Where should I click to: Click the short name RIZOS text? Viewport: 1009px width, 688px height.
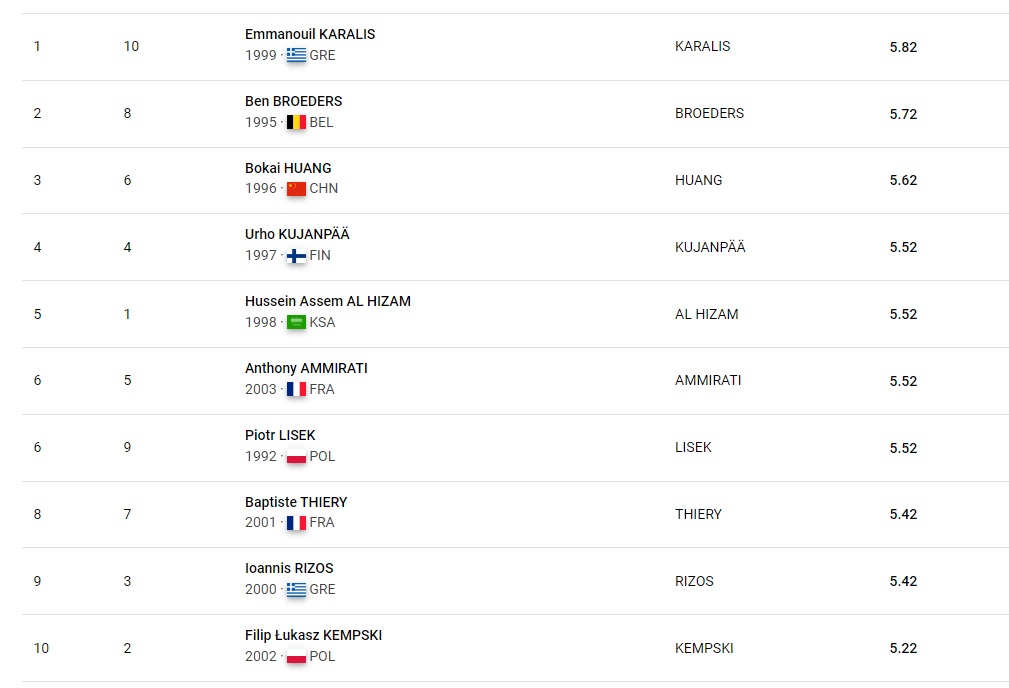pyautogui.click(x=694, y=581)
